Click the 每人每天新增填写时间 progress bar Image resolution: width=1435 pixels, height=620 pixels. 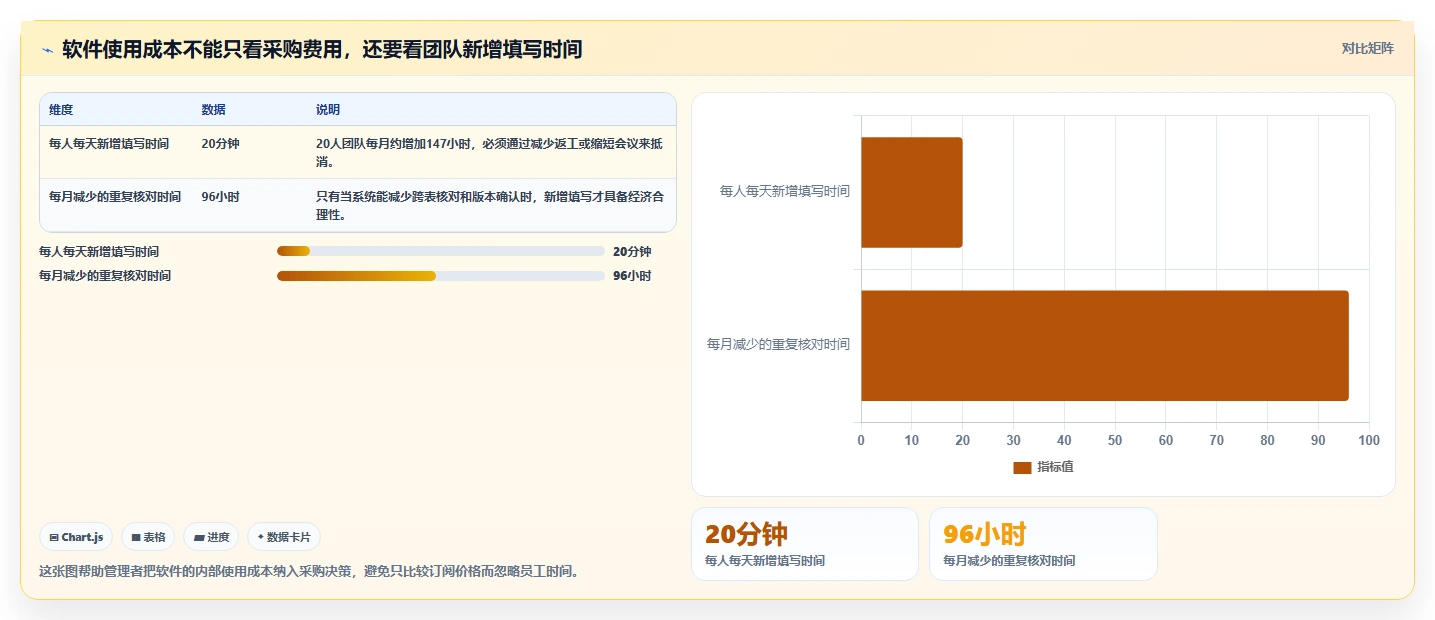pyautogui.click(x=441, y=251)
